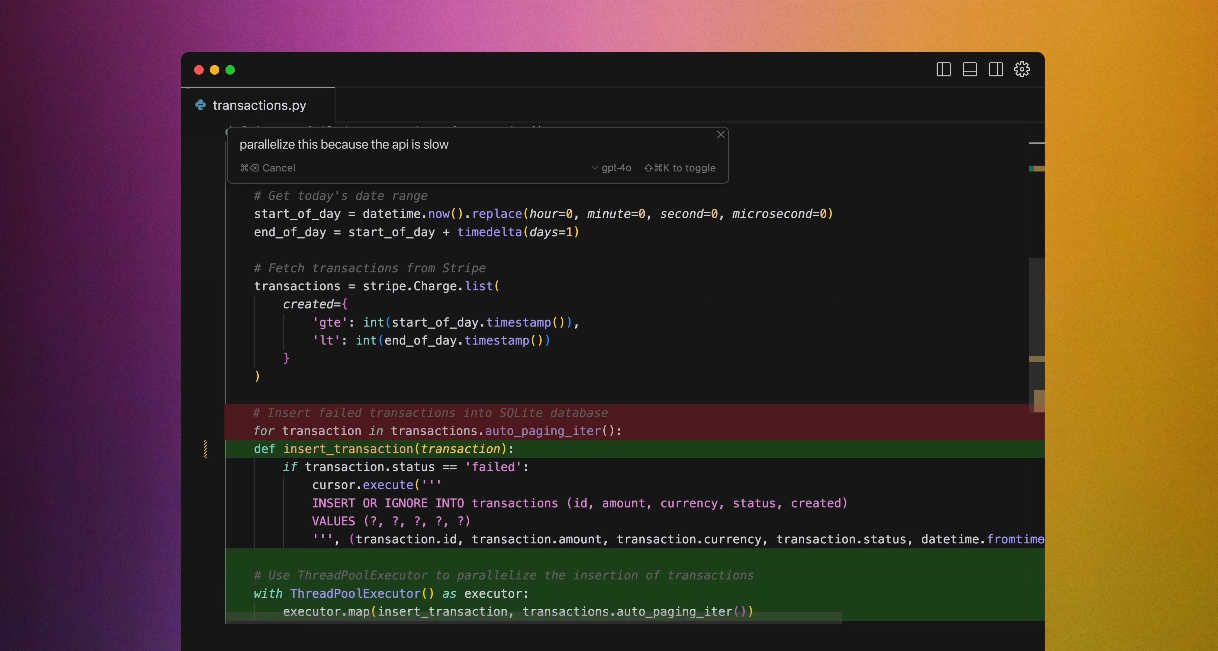Click the 'executor.map(insert_transaction' line
The image size is (1218, 651).
(x=518, y=611)
